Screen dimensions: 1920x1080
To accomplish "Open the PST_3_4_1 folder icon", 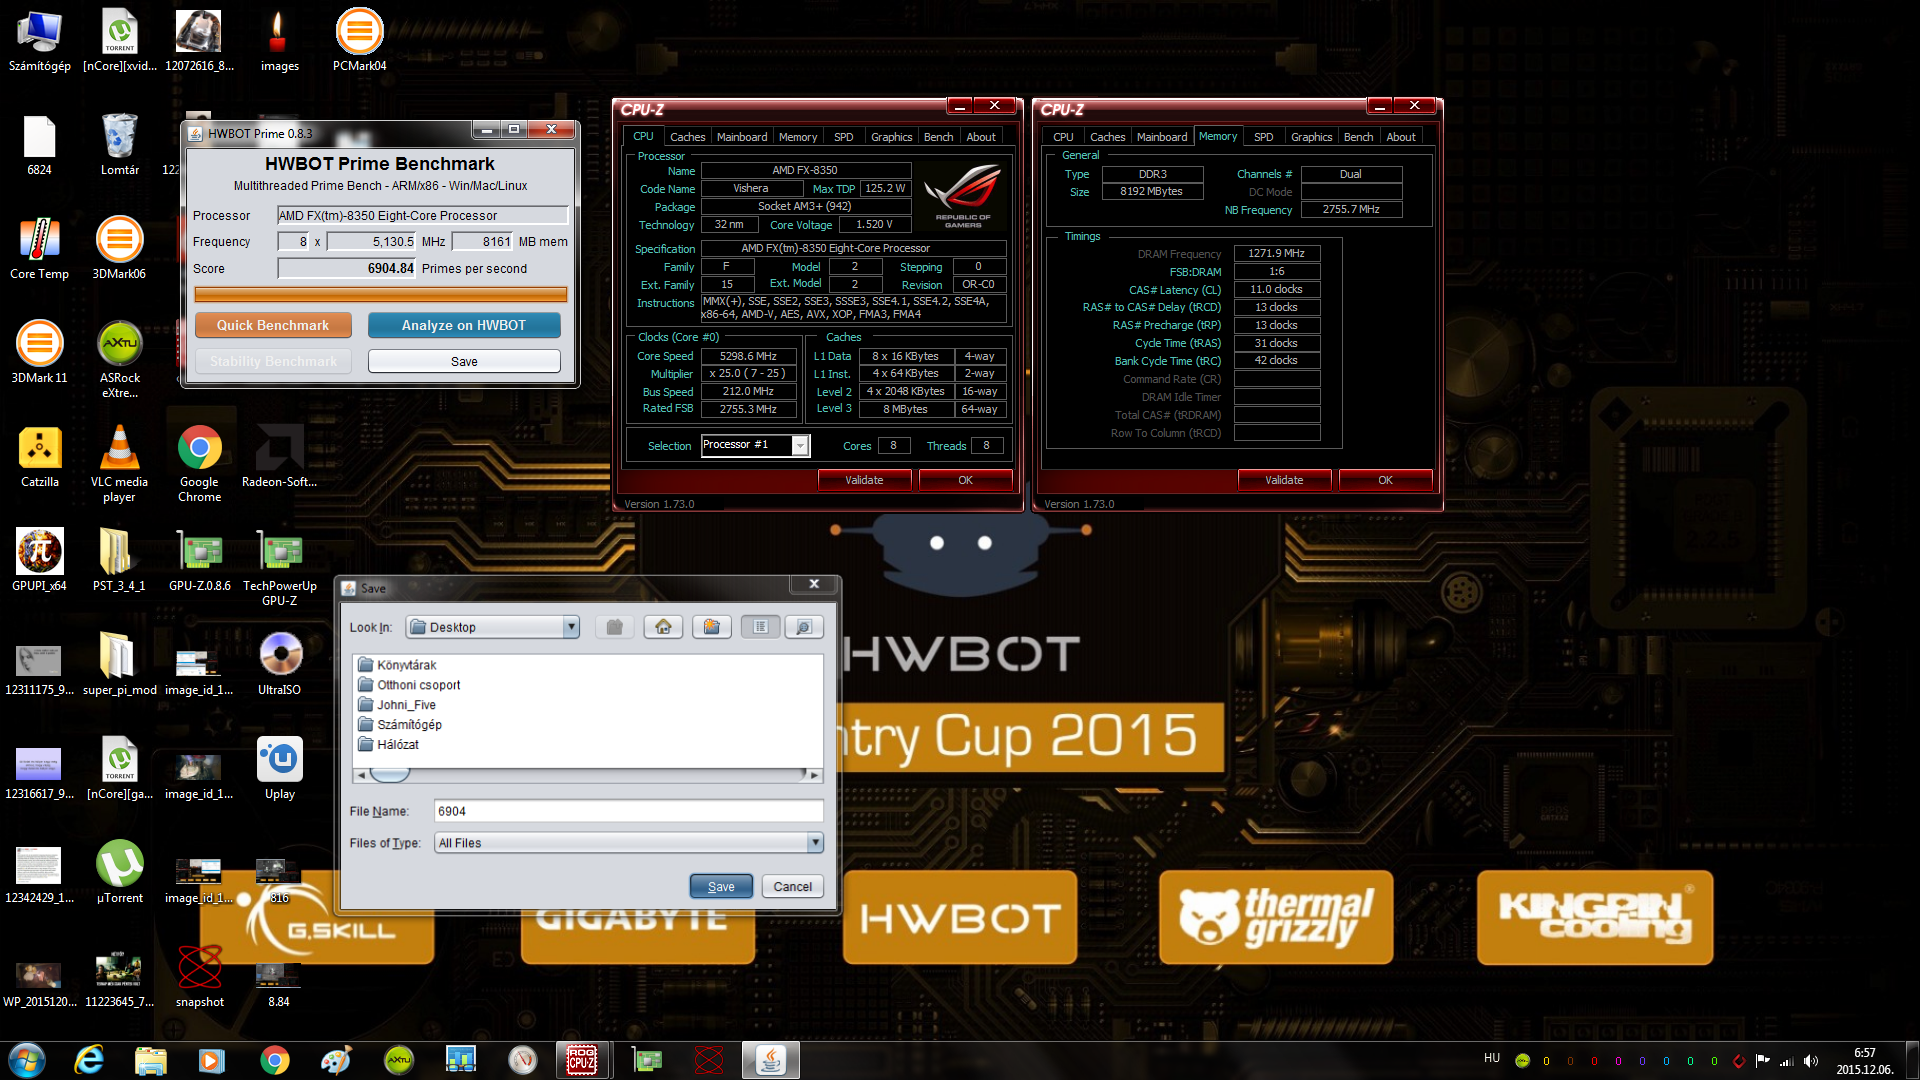I will [x=119, y=560].
